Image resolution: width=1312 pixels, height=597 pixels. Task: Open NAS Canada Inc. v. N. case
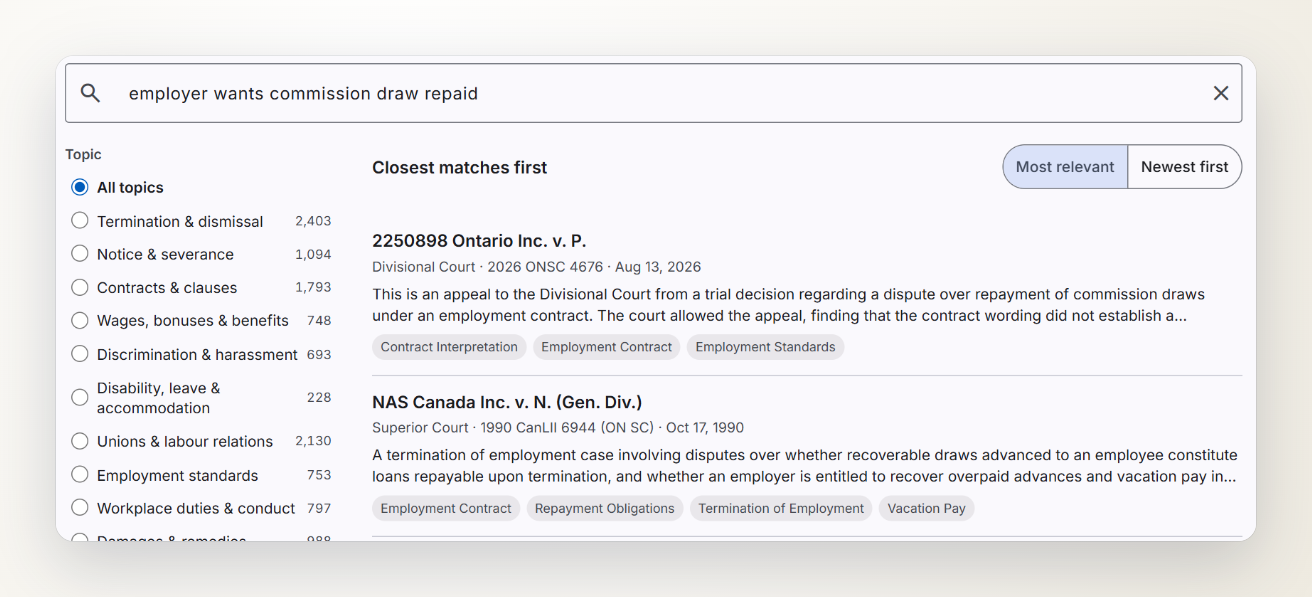(507, 402)
